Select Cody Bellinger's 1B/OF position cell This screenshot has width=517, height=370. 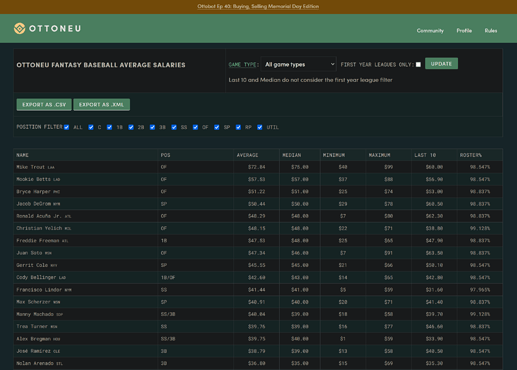(196, 277)
